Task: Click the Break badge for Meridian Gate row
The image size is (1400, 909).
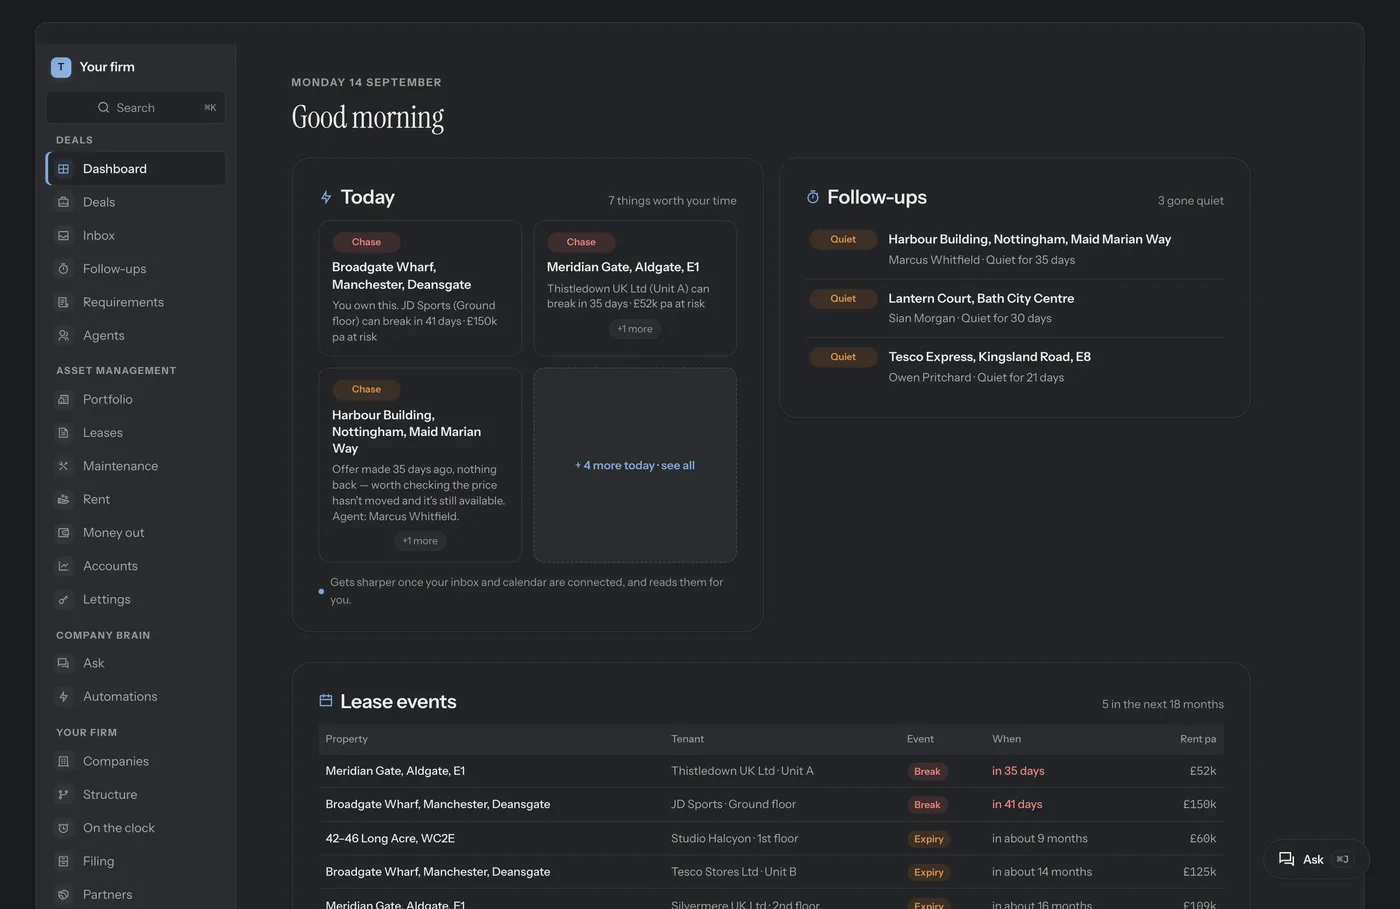Action: click(927, 772)
